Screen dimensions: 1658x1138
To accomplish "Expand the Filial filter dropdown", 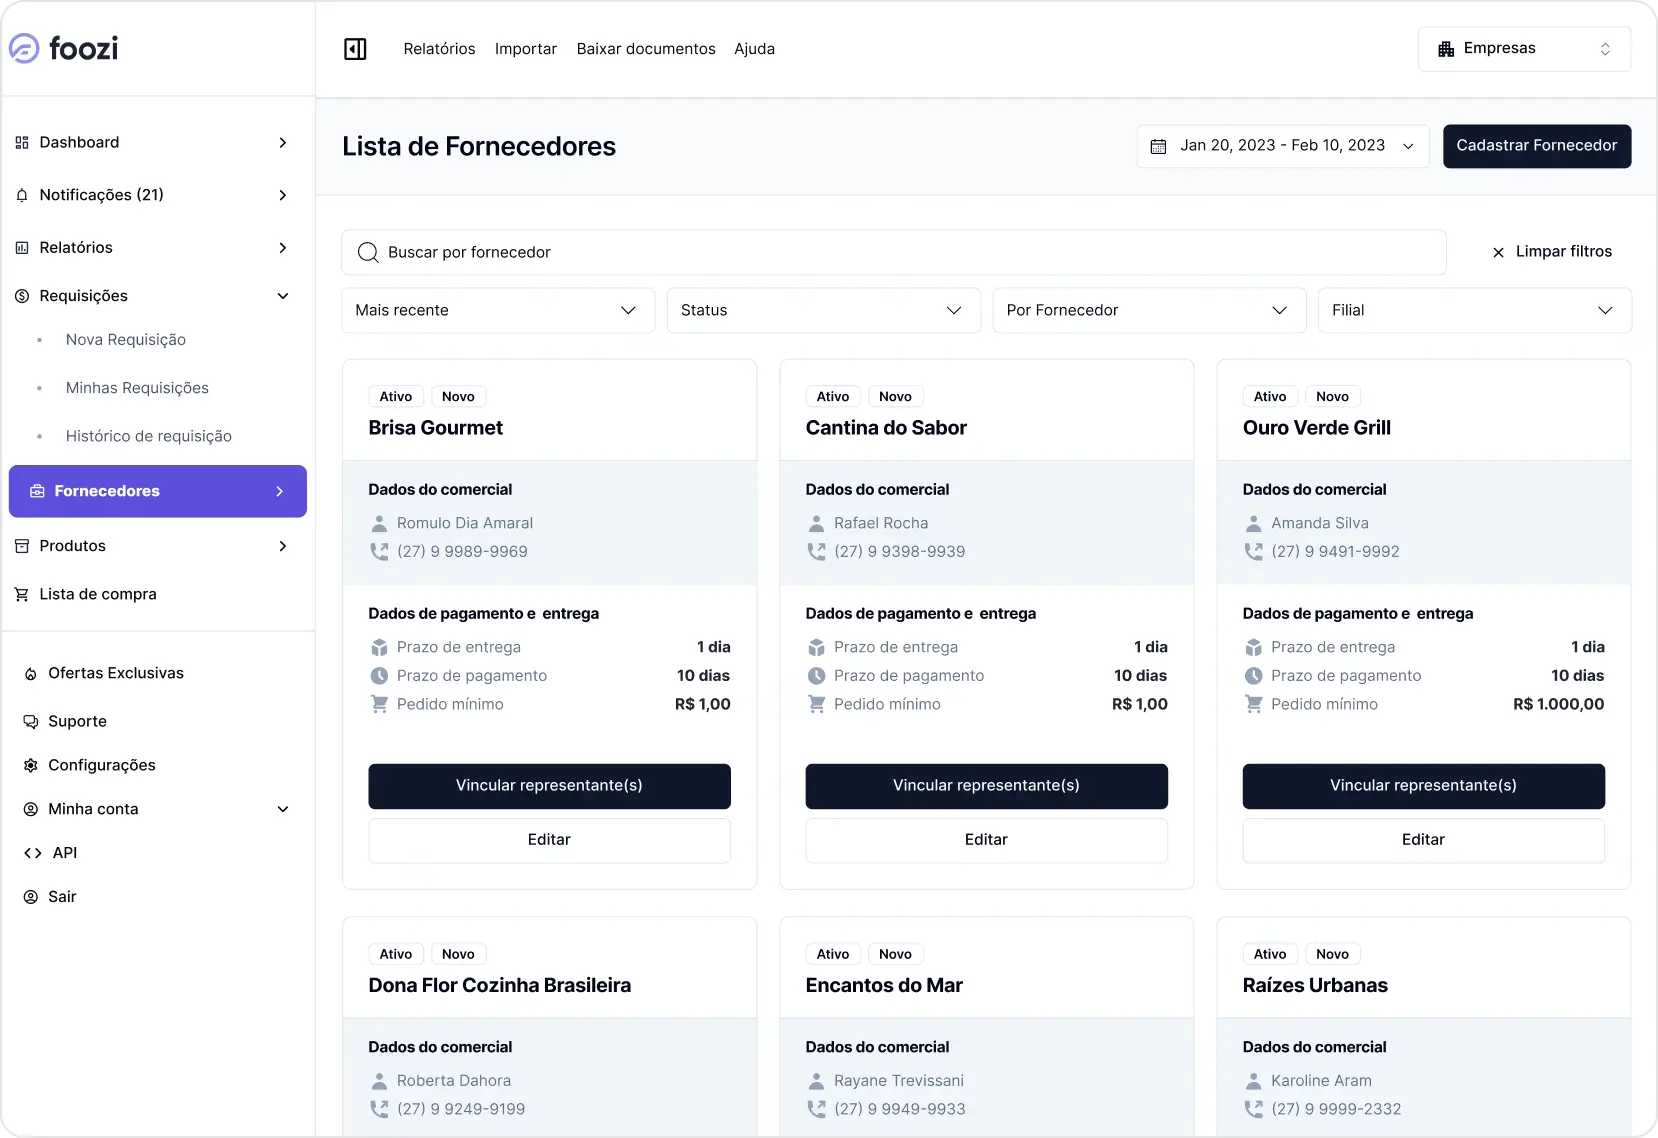I will pos(1474,310).
